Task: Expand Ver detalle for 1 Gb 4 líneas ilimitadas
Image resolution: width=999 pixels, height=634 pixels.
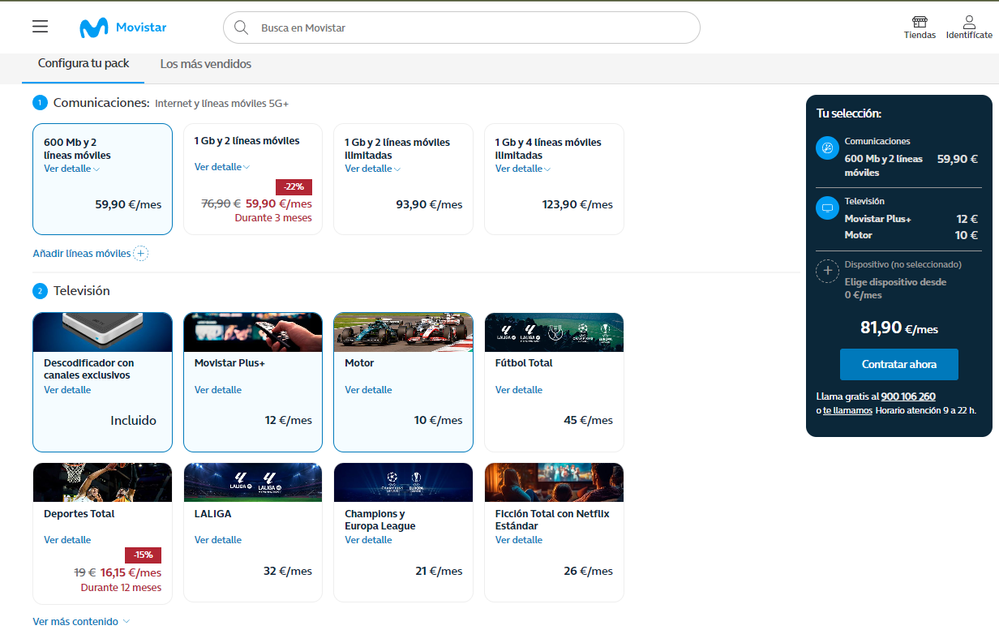Action: tap(522, 169)
